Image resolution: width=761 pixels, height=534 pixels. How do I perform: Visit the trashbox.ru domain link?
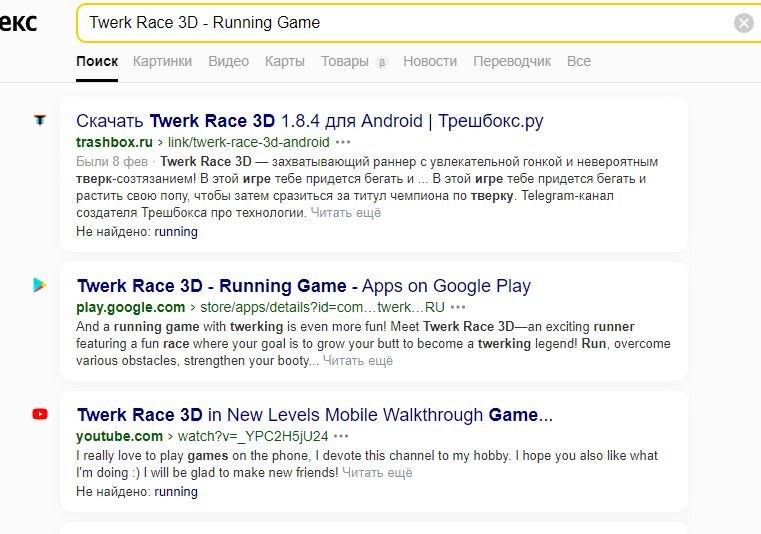[115, 142]
